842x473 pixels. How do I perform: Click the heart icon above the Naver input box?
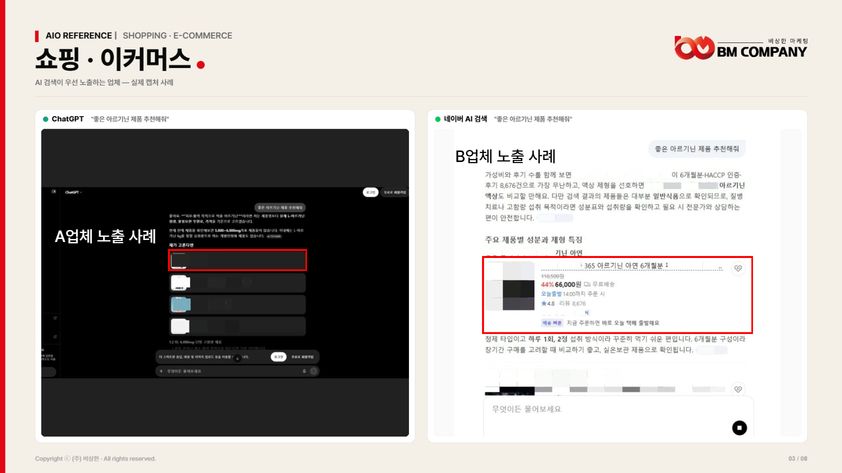(x=738, y=389)
